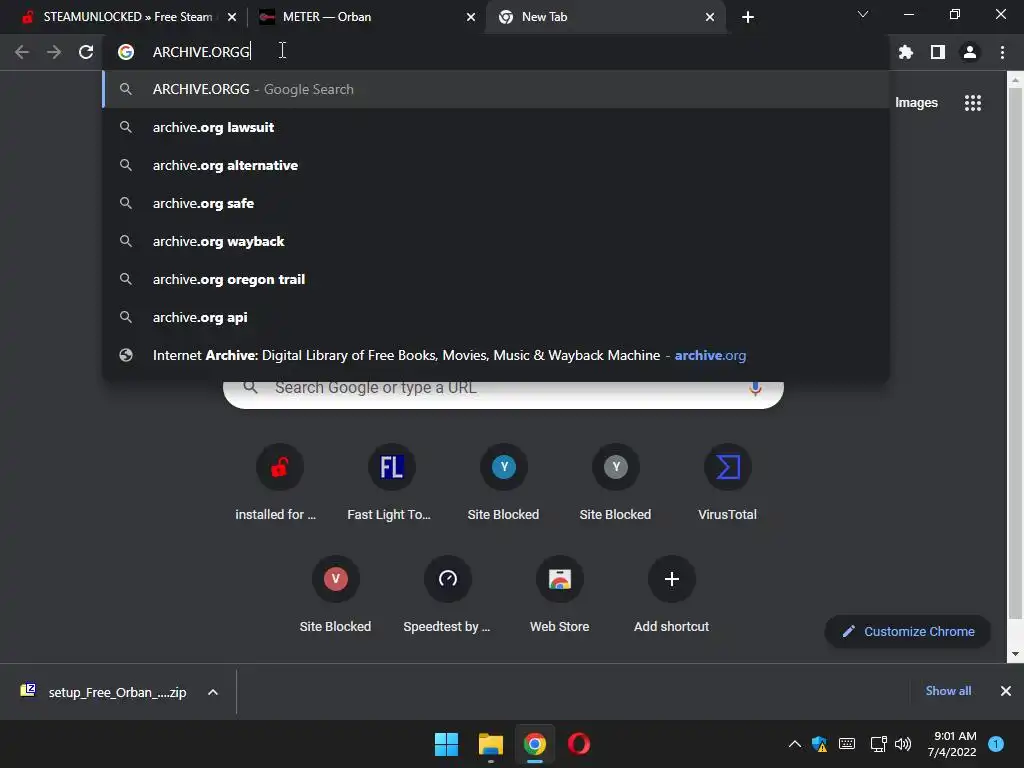Click the touch keyboard tray icon

click(x=847, y=744)
